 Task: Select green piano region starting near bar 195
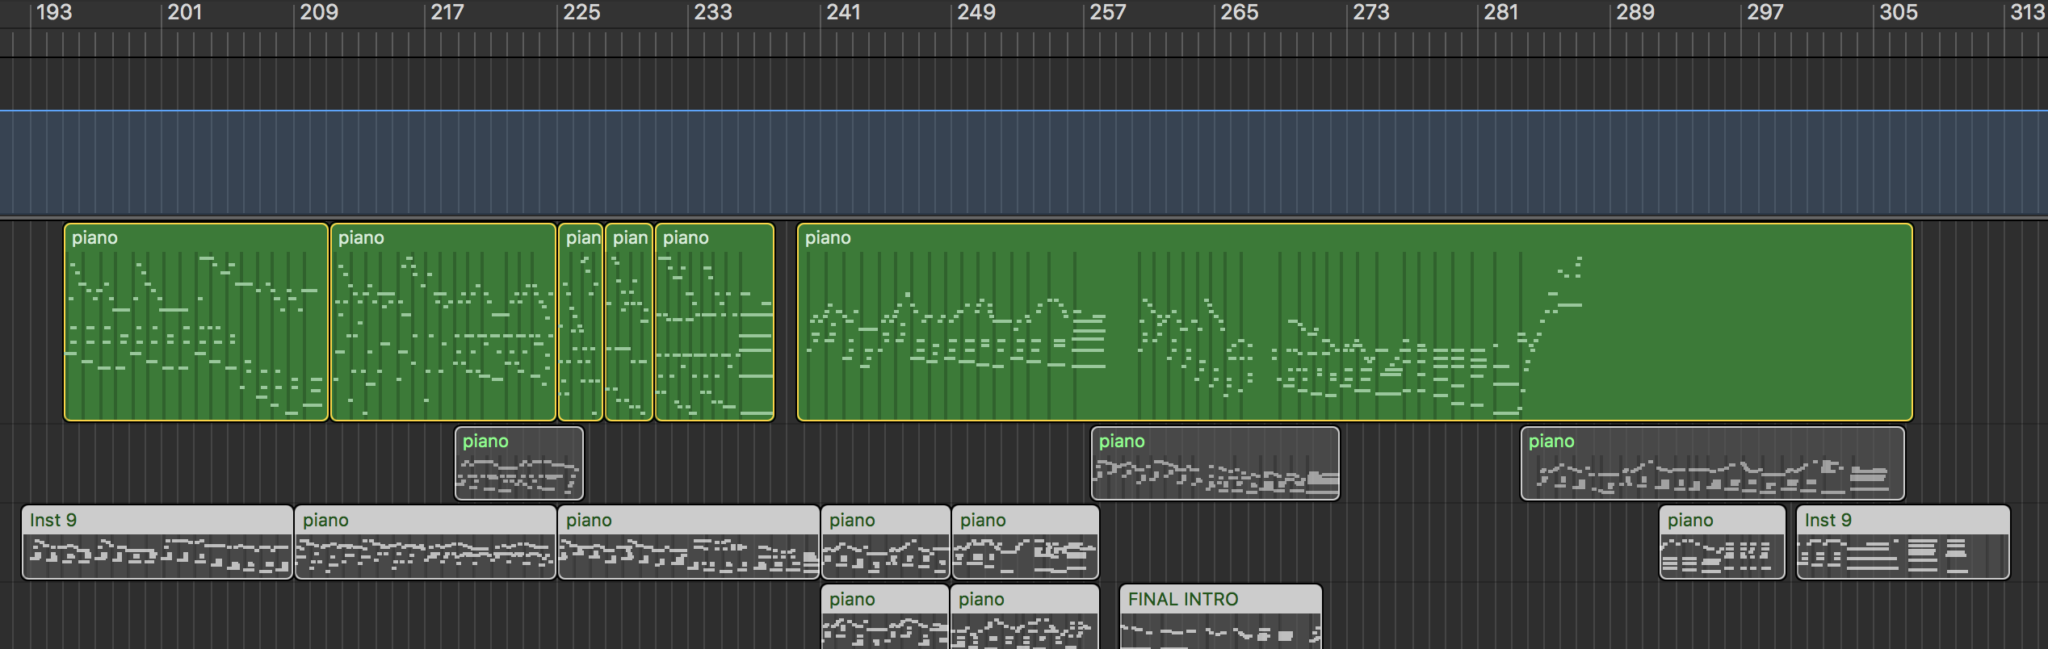click(x=196, y=322)
